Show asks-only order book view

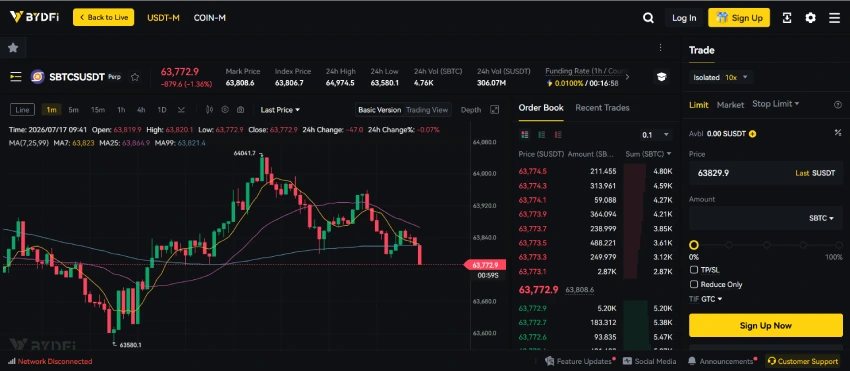pos(558,135)
